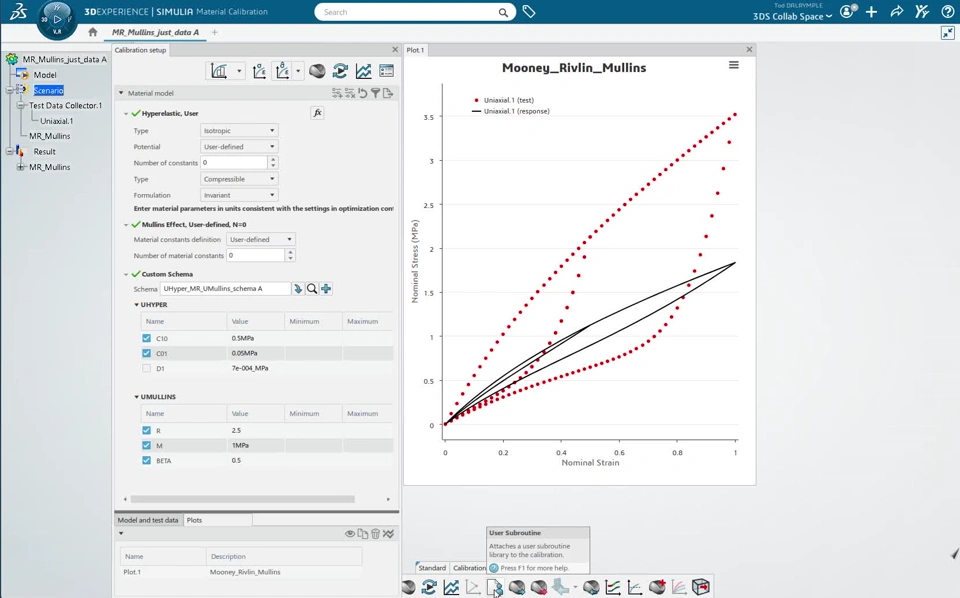Viewport: 960px width, 598px height.
Task: Click the export page icon in Material model header
Action: [x=388, y=93]
